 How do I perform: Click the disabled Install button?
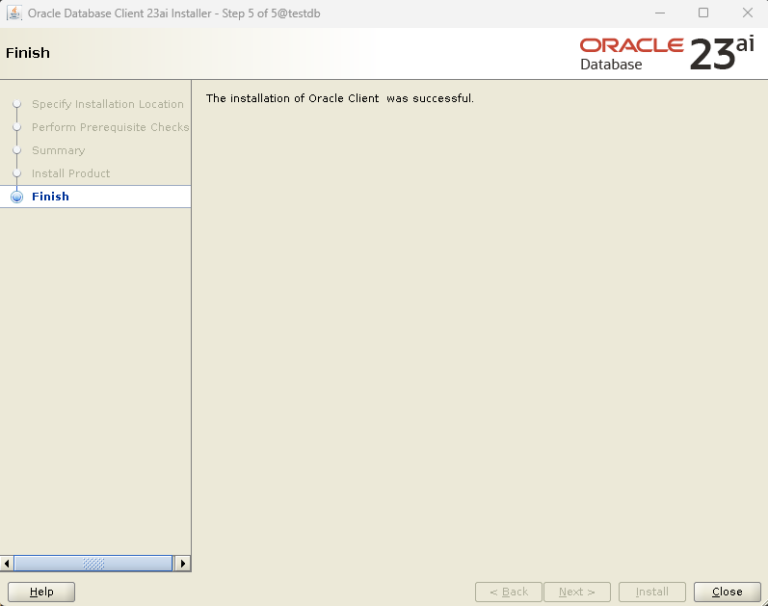click(x=652, y=592)
